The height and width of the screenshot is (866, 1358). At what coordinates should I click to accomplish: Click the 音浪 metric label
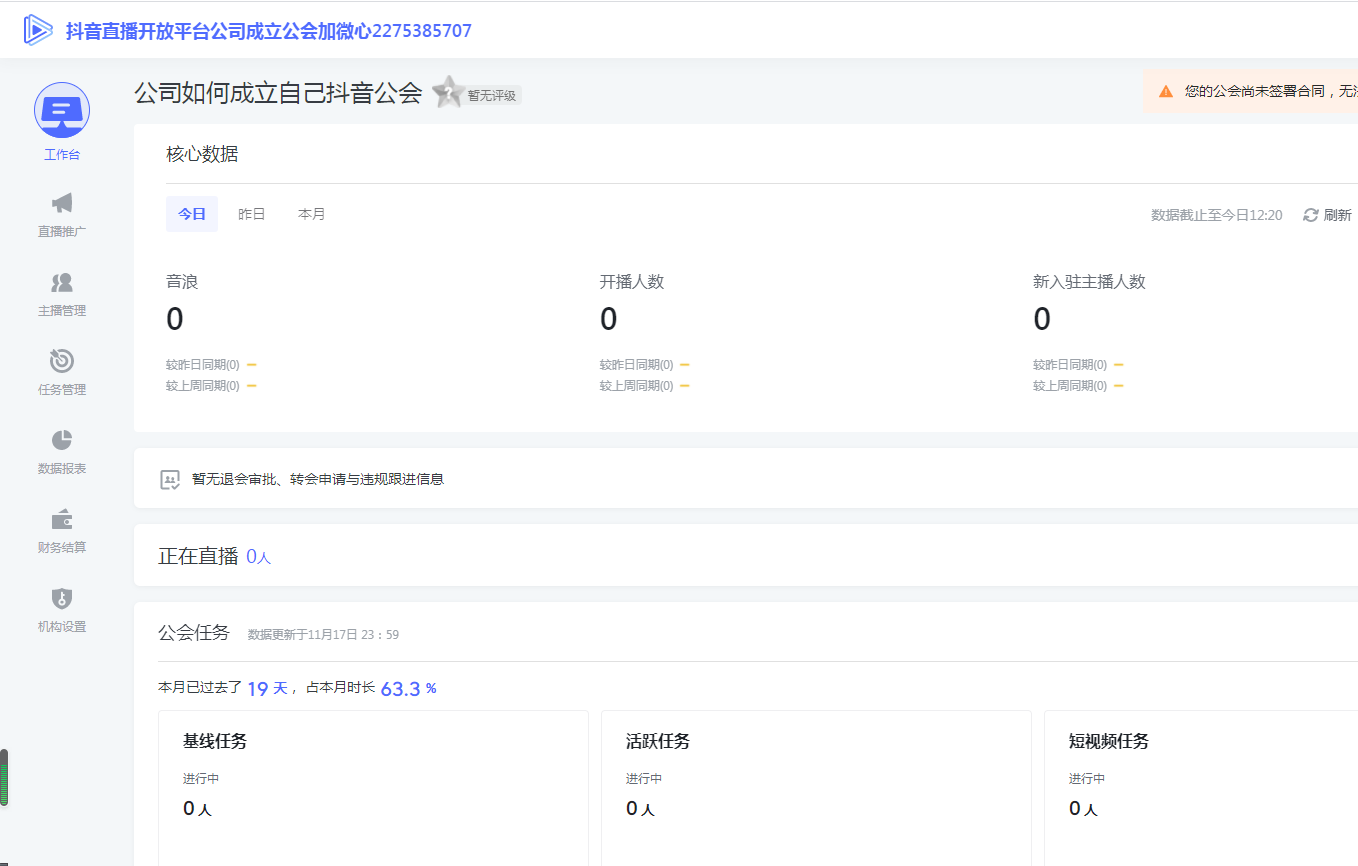point(182,282)
